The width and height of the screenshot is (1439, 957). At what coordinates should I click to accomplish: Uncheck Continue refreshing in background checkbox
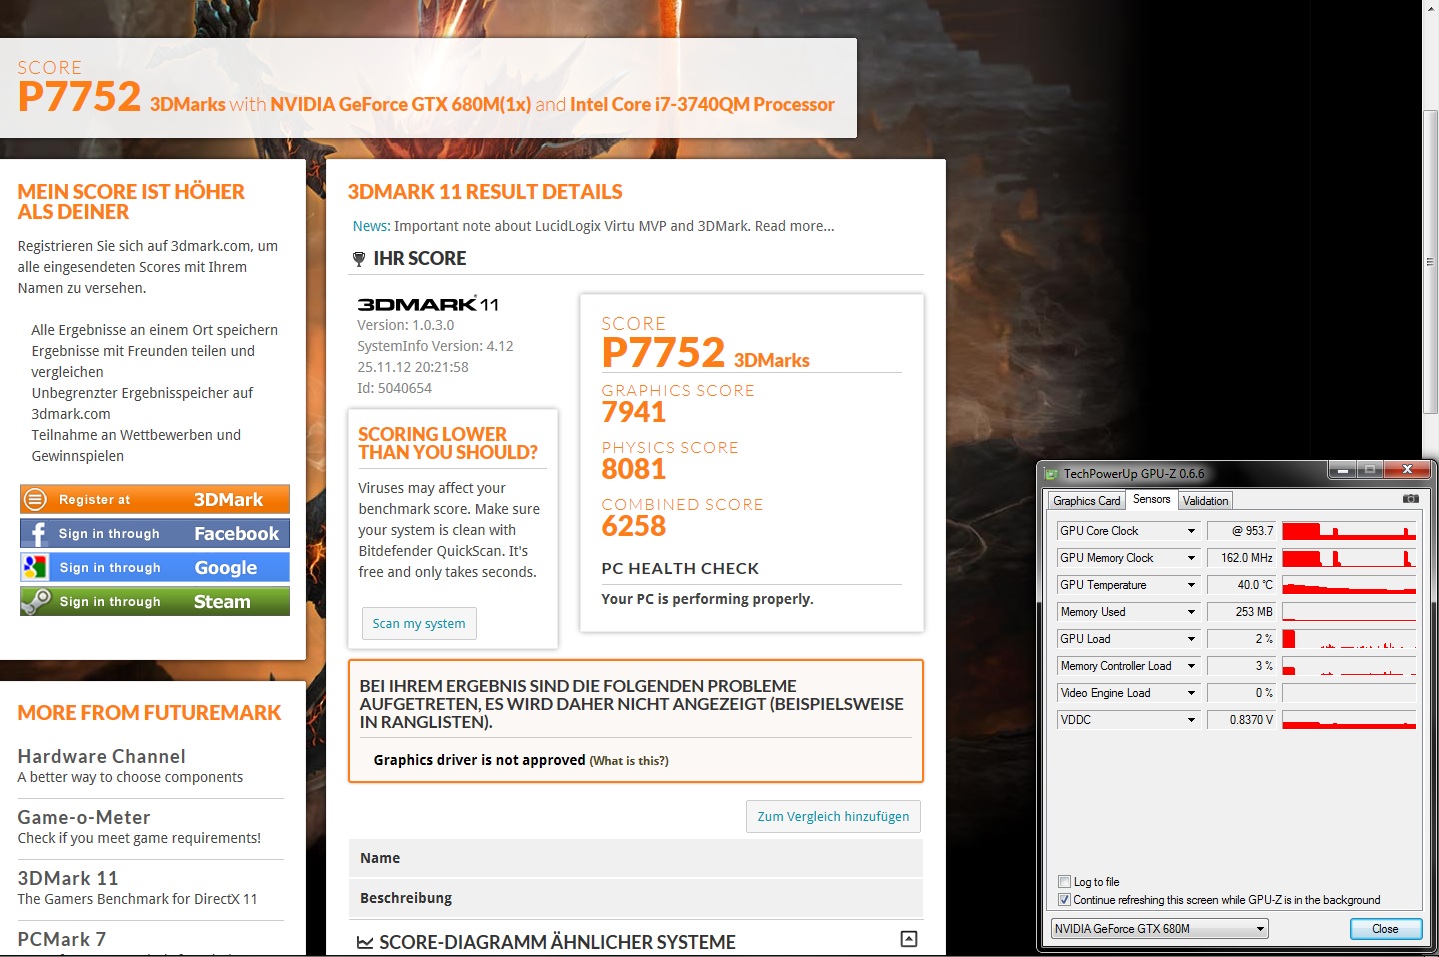tap(1064, 900)
